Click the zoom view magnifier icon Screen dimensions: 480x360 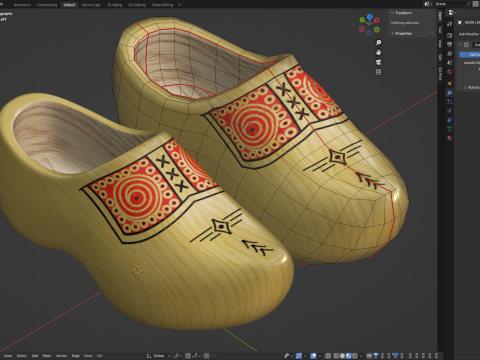(x=378, y=43)
